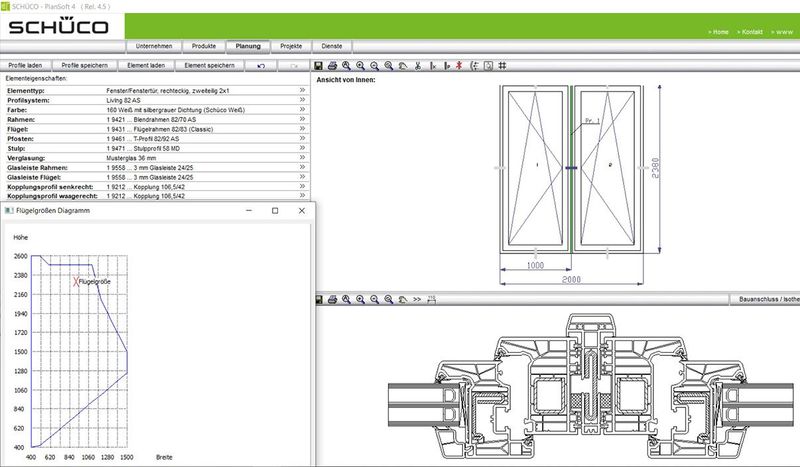Click the print icon in the element view toolbar
The height and width of the screenshot is (467, 800).
(x=332, y=65)
